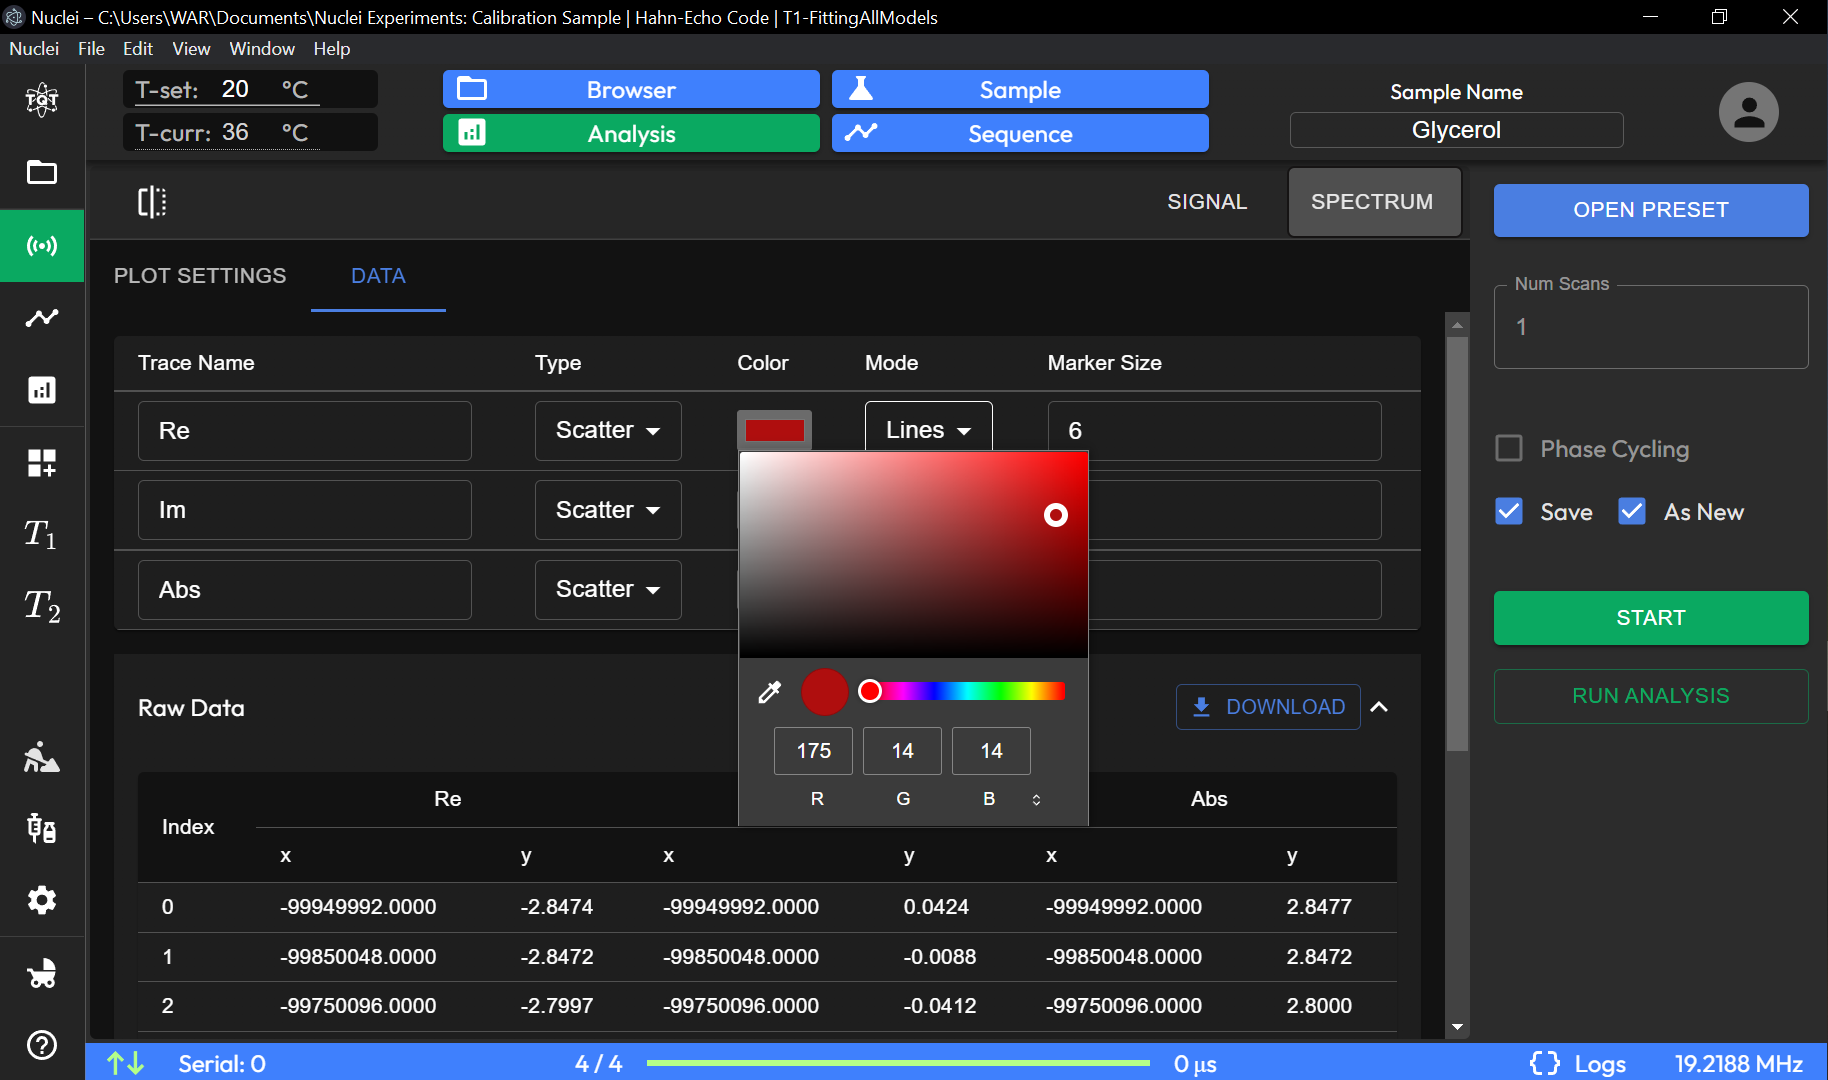This screenshot has width=1828, height=1080.
Task: Click the Im trace name field
Action: pyautogui.click(x=305, y=510)
